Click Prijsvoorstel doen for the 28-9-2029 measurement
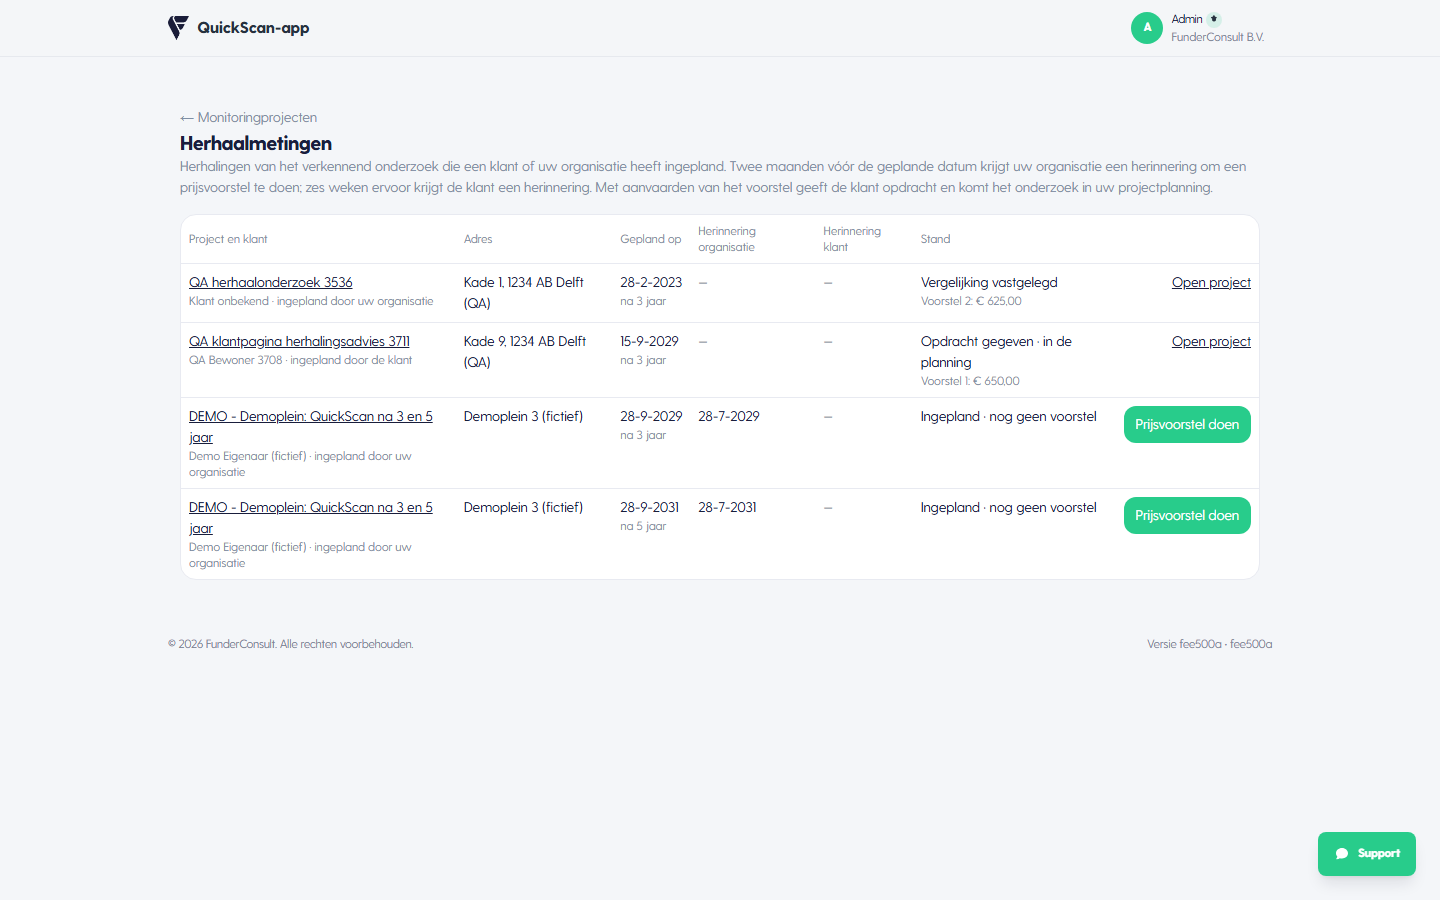The height and width of the screenshot is (900, 1440). (x=1187, y=424)
